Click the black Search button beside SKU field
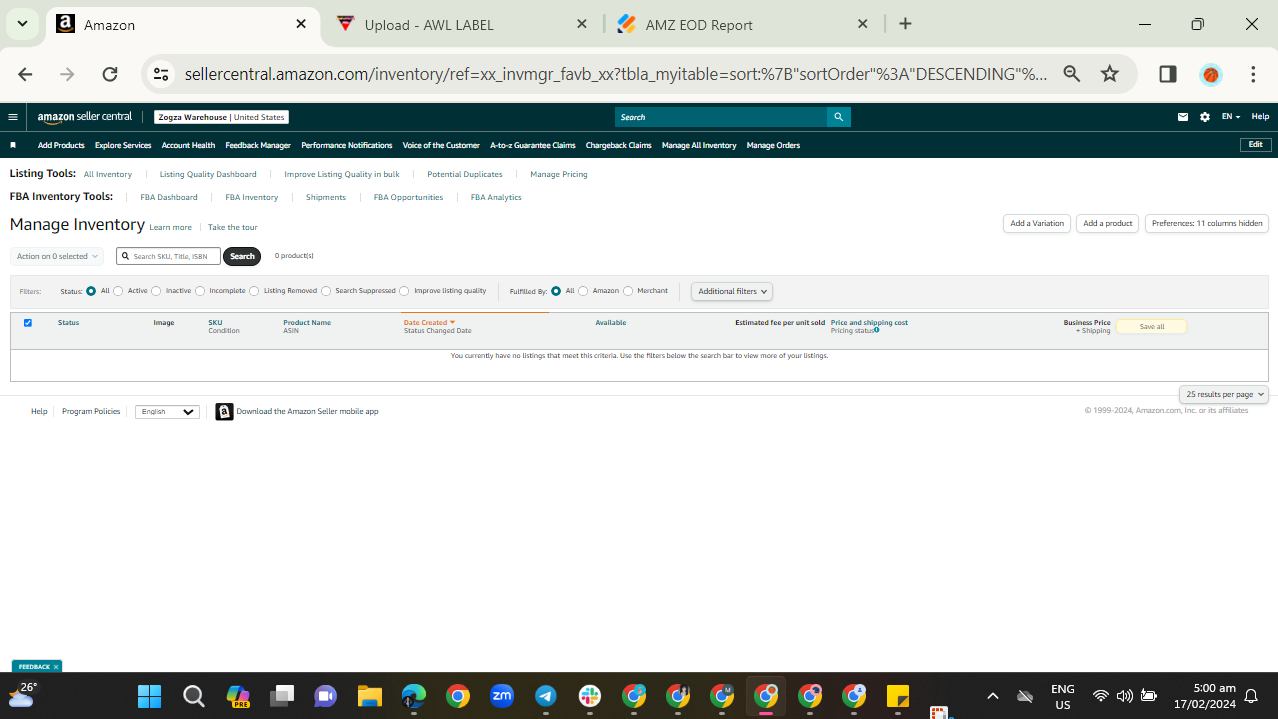The height and width of the screenshot is (719, 1278). 242,256
